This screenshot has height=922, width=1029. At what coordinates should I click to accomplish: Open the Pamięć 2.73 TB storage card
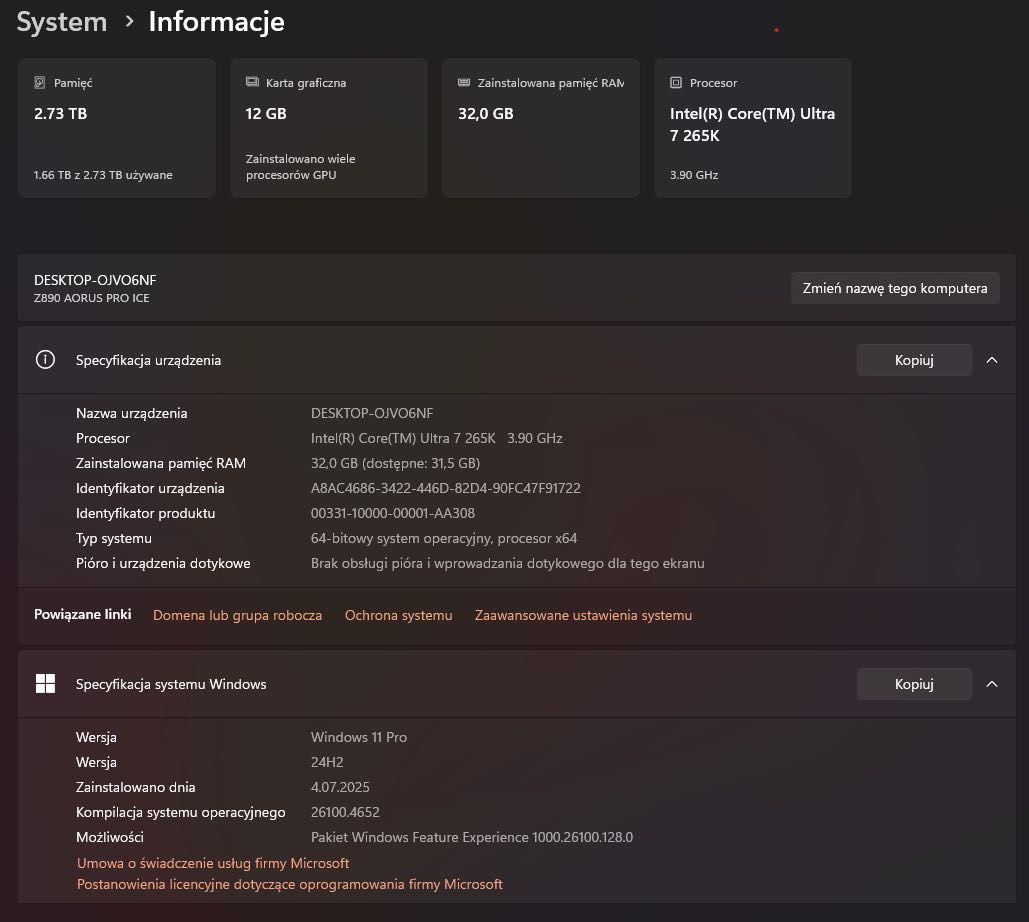117,128
